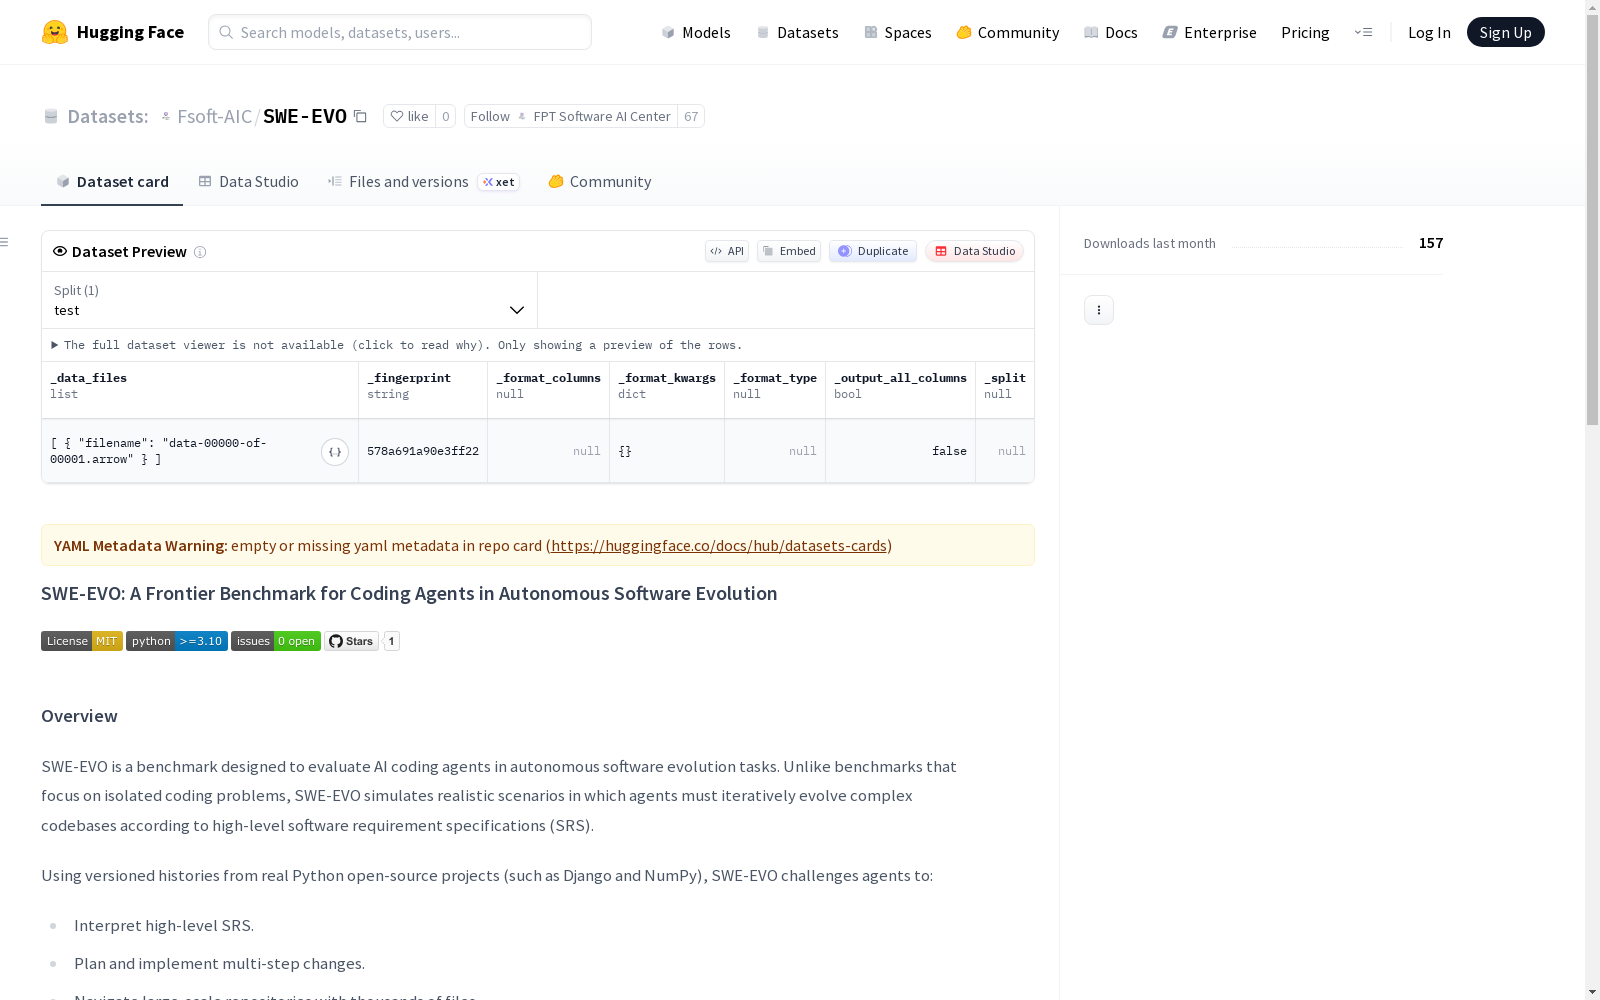This screenshot has height=1000, width=1600.
Task: Open the Dataset Preview info icon
Action: (x=200, y=252)
